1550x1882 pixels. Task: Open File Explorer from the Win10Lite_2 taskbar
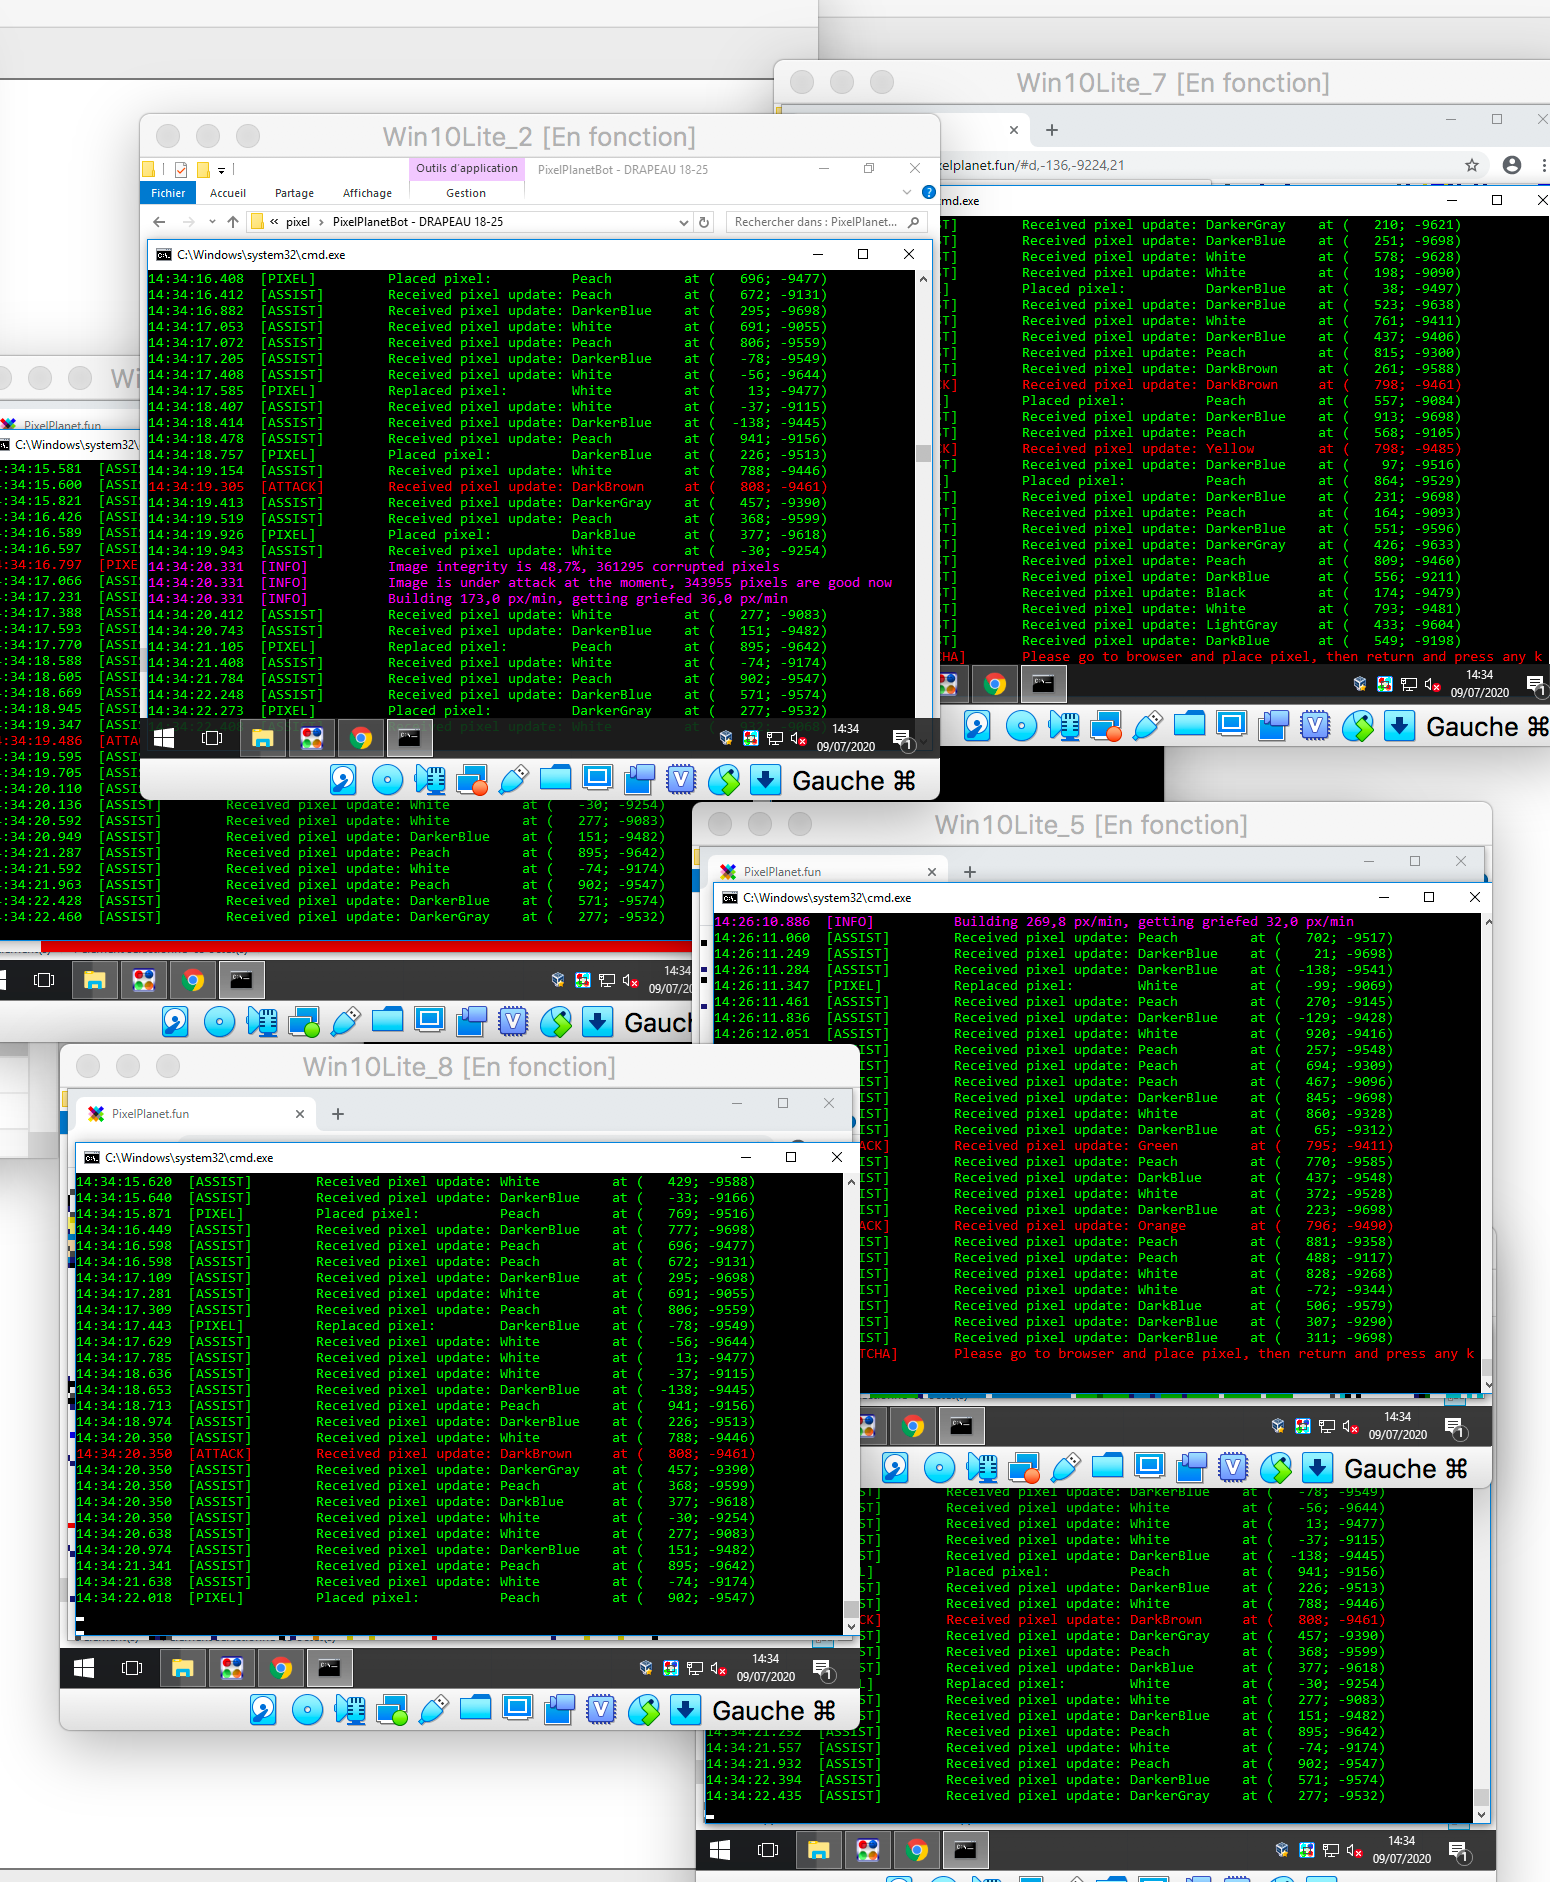point(262,738)
